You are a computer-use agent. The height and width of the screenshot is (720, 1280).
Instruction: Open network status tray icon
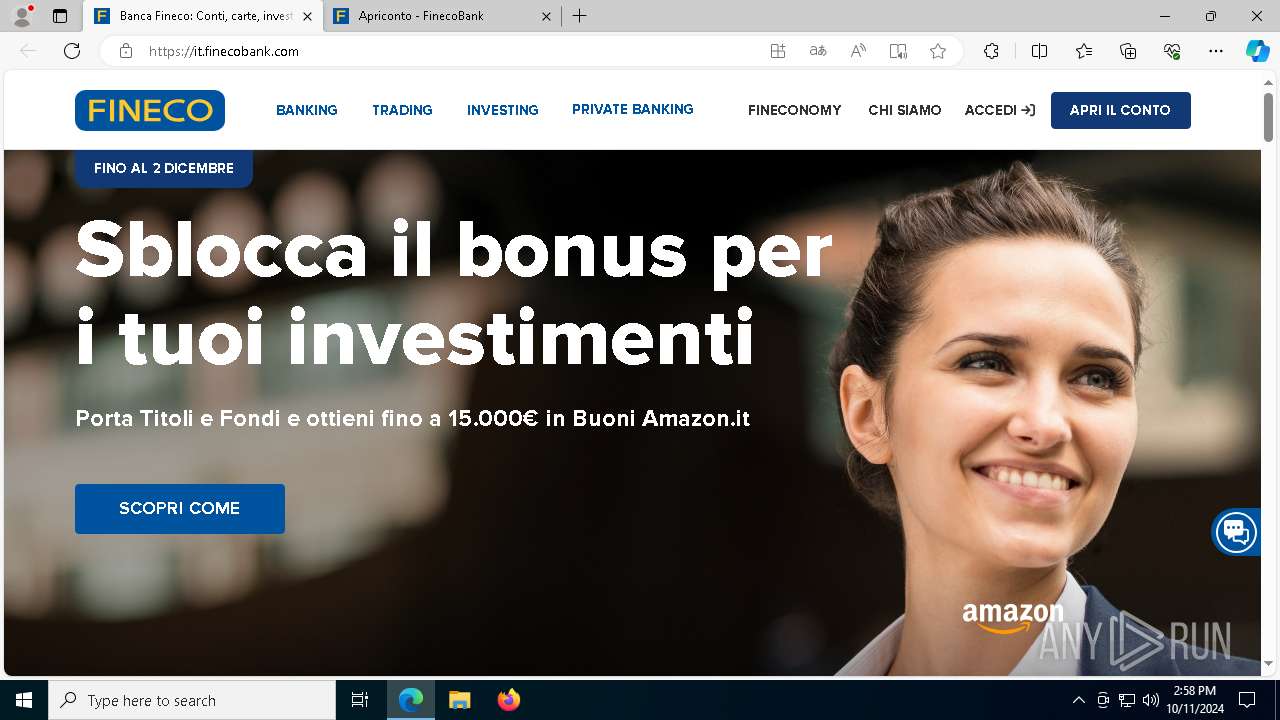coord(1127,700)
